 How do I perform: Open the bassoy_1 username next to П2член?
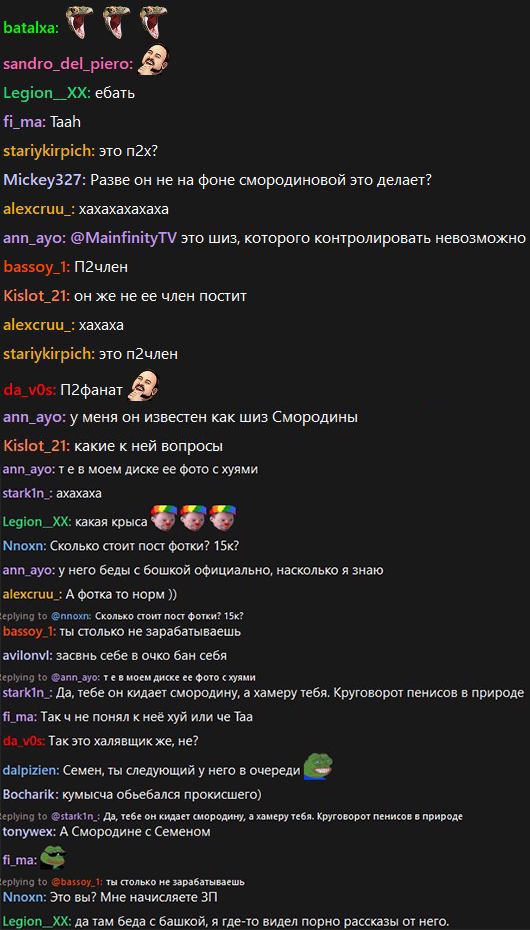(36, 267)
